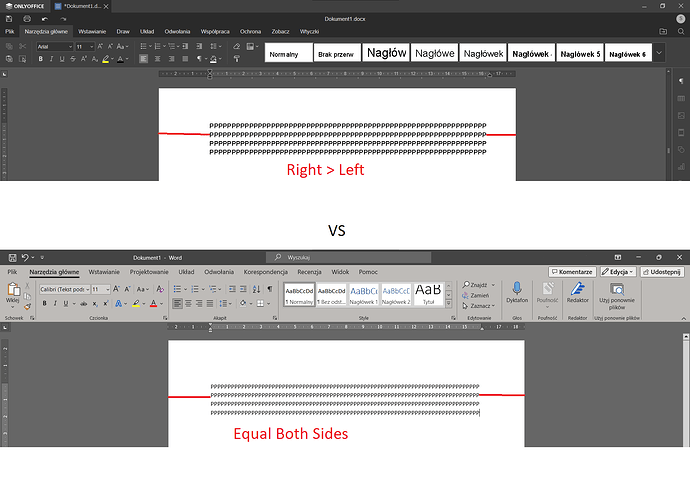Click the sort icon in Word's Akapit group
690x477 pixels.
click(x=255, y=289)
